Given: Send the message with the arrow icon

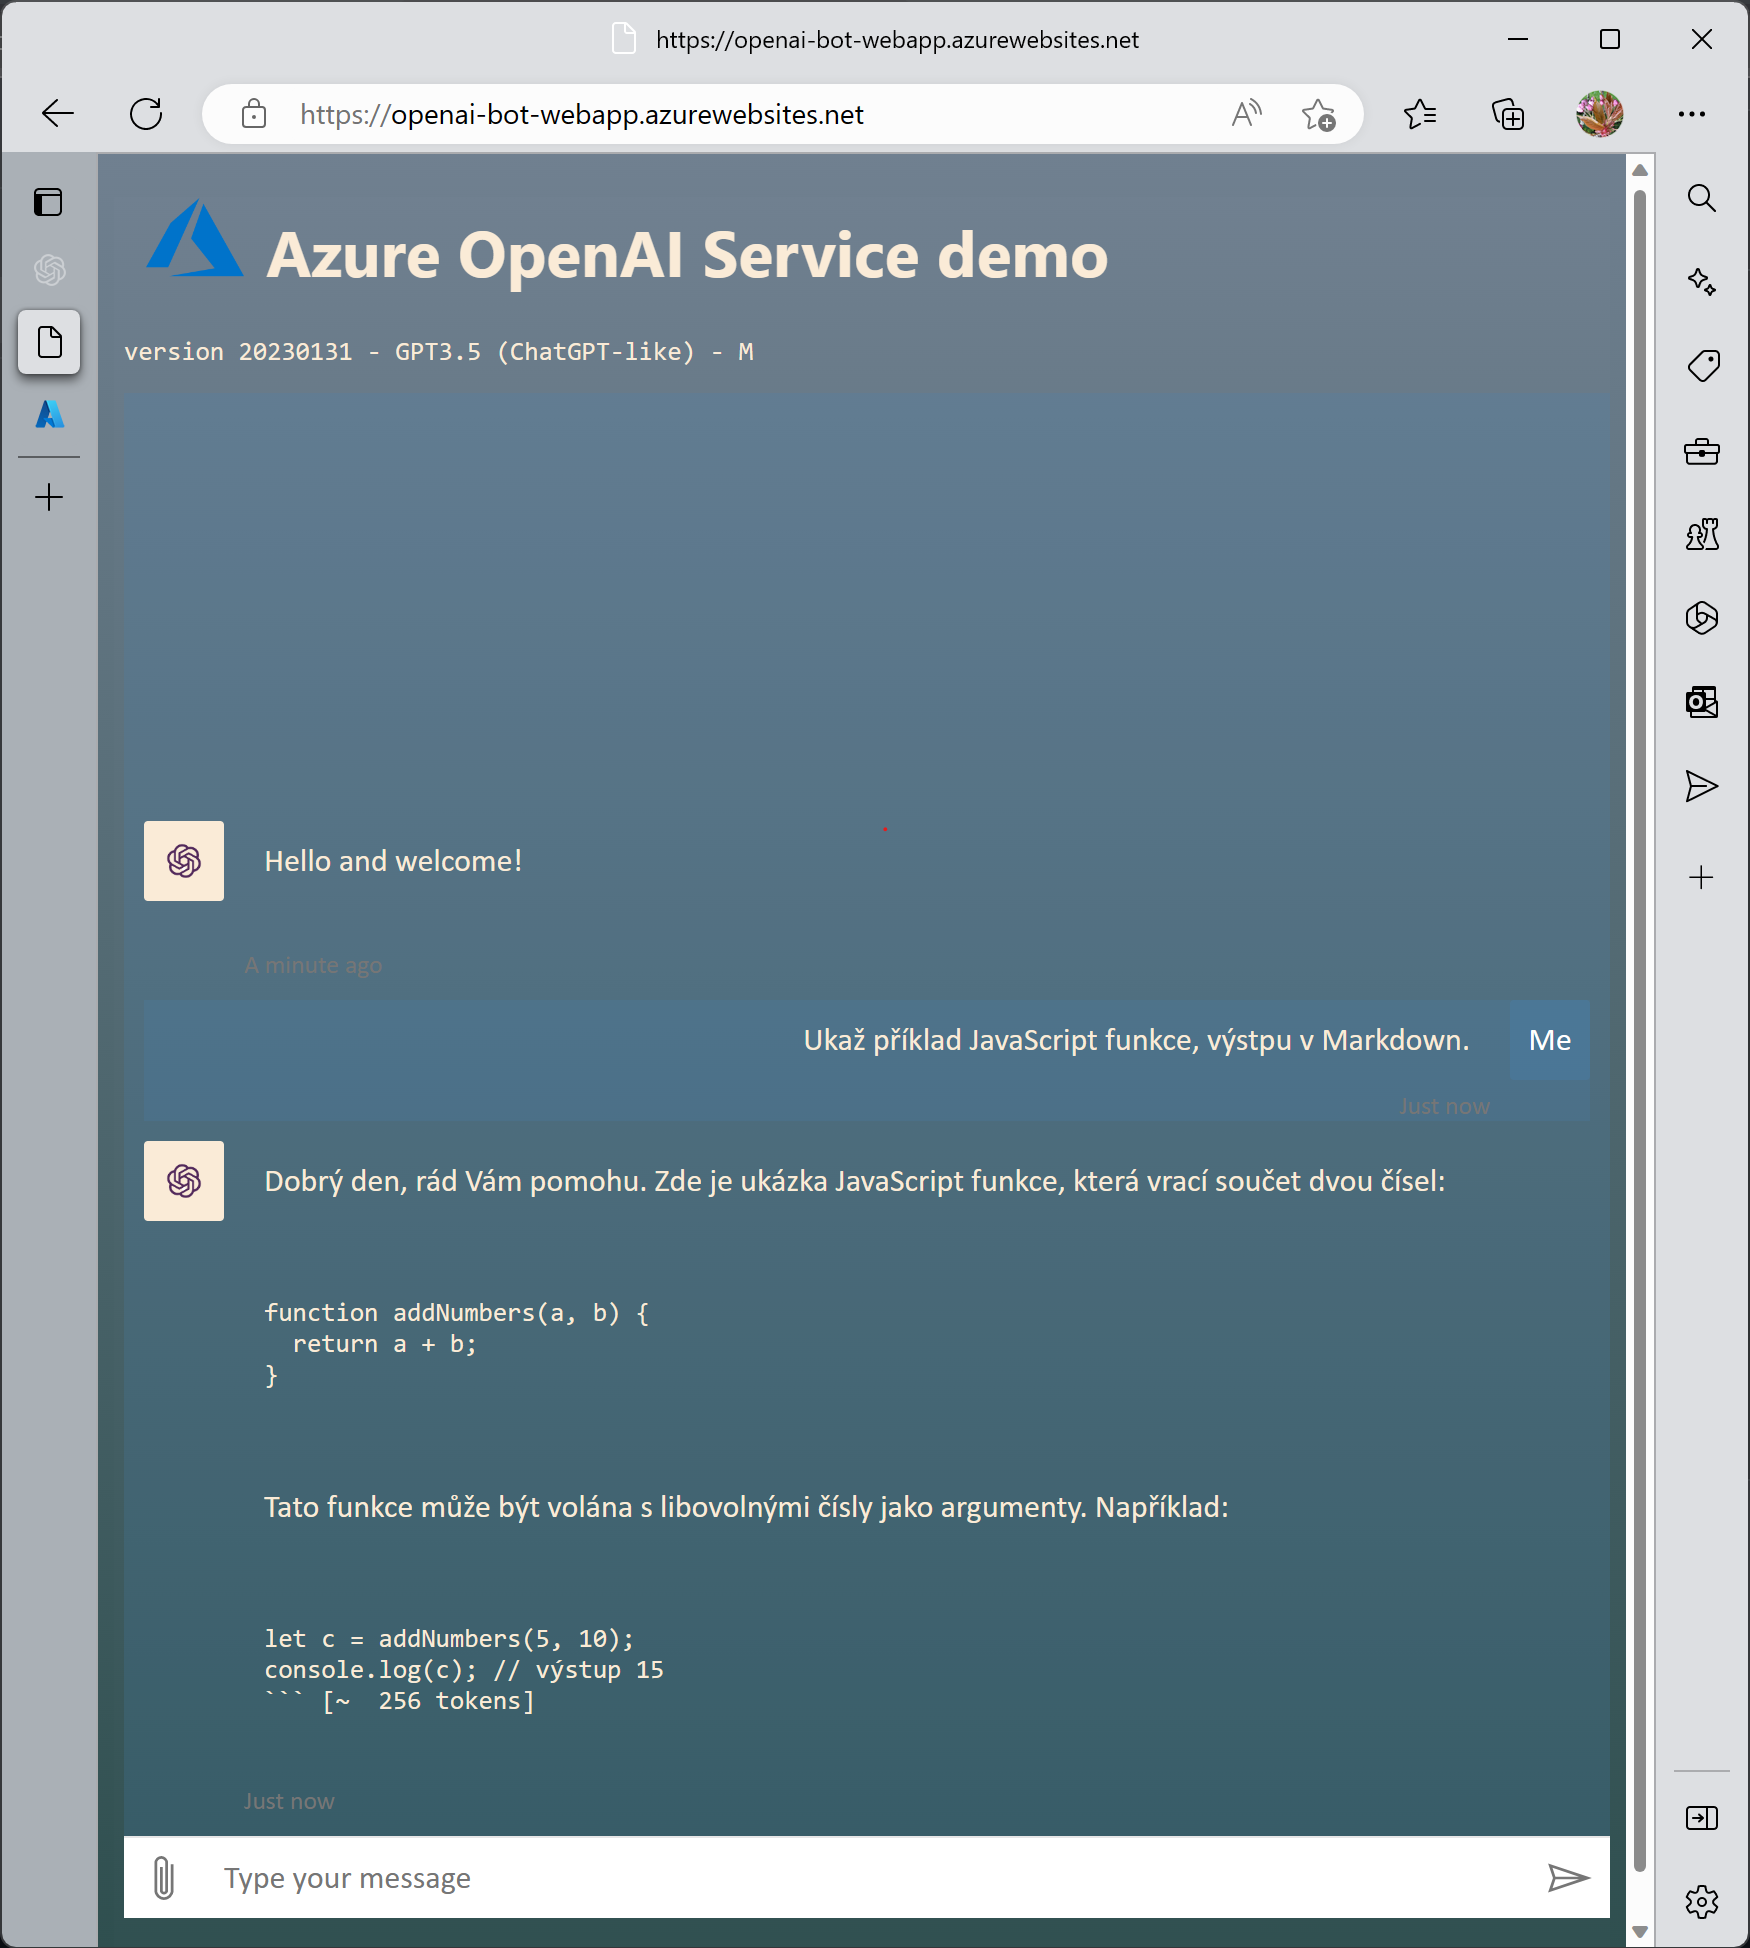Looking at the screenshot, I should point(1568,1878).
